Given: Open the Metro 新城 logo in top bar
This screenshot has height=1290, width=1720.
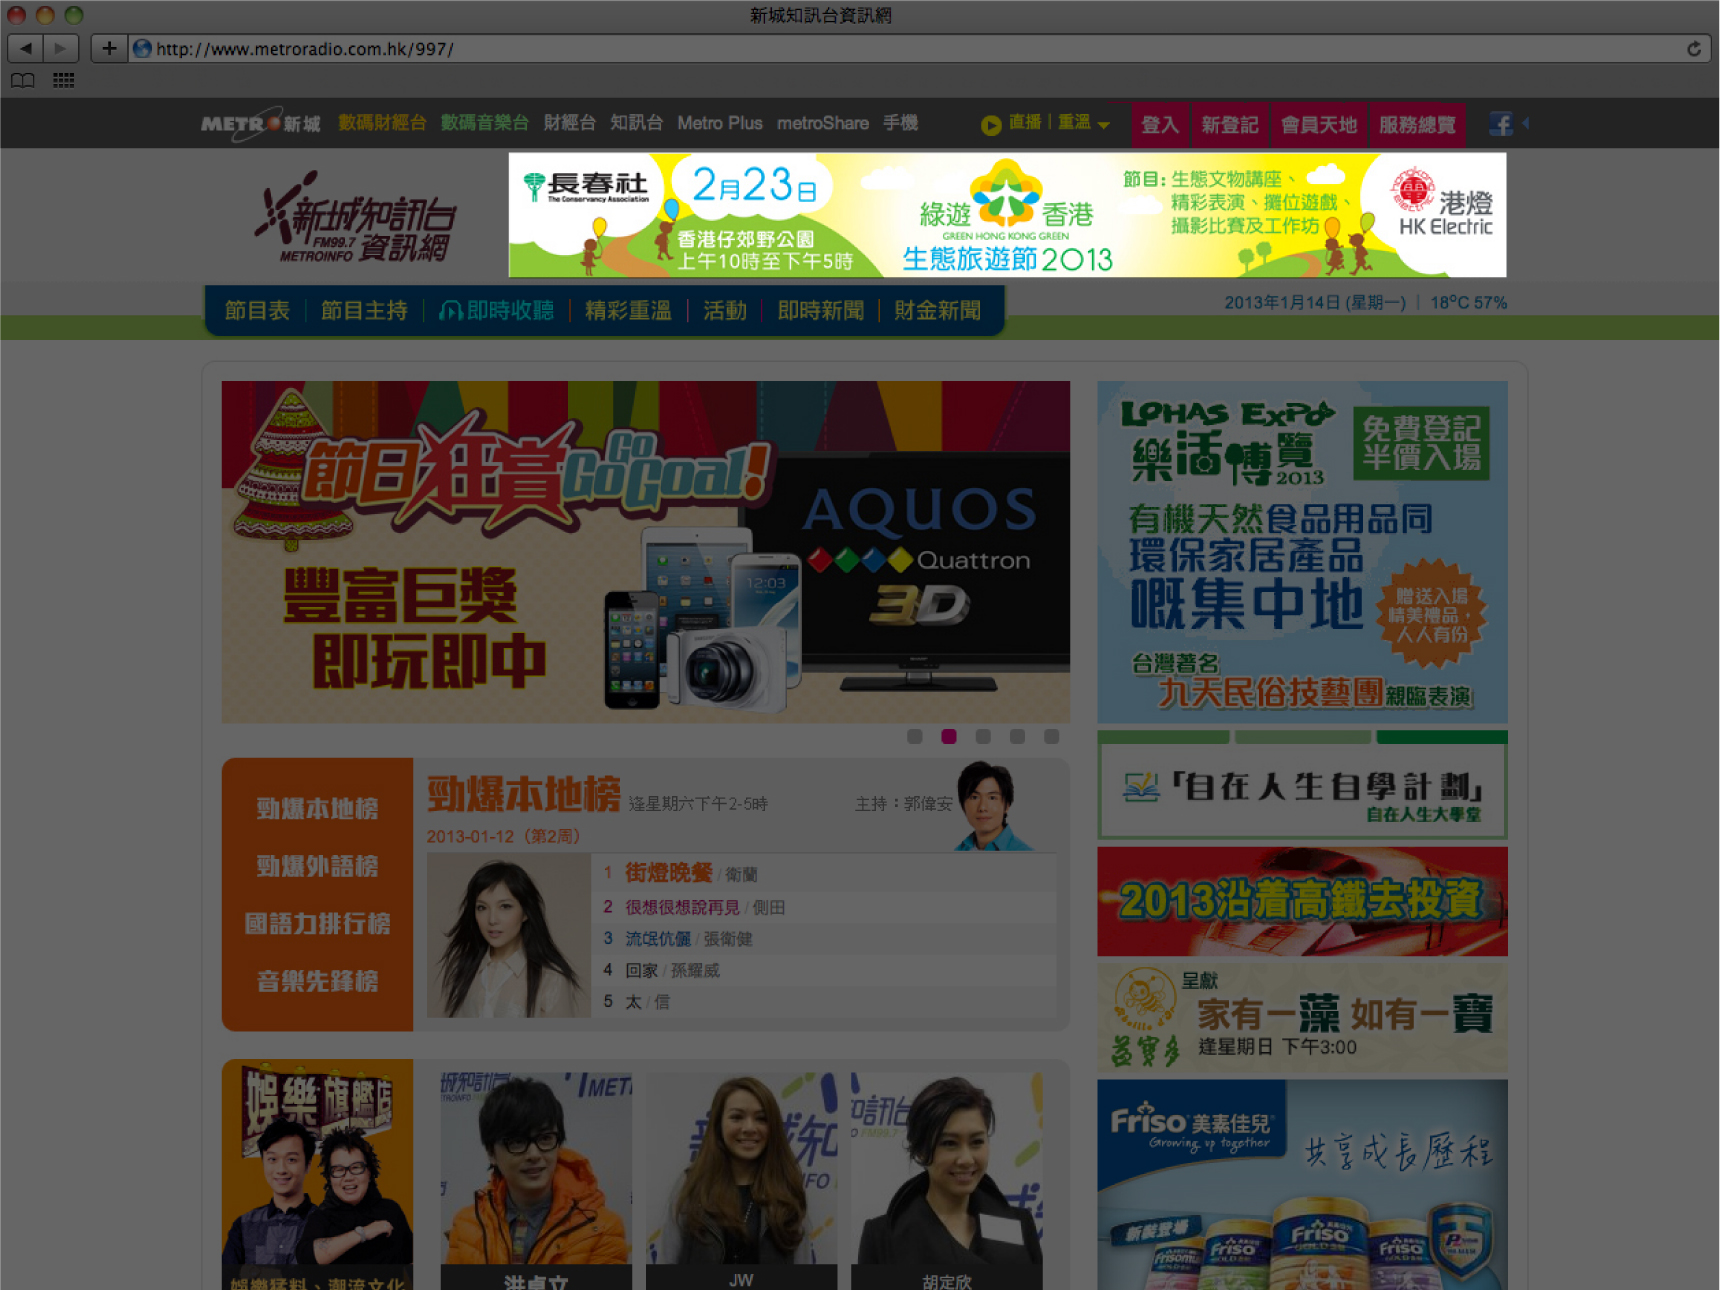Looking at the screenshot, I should (x=260, y=124).
